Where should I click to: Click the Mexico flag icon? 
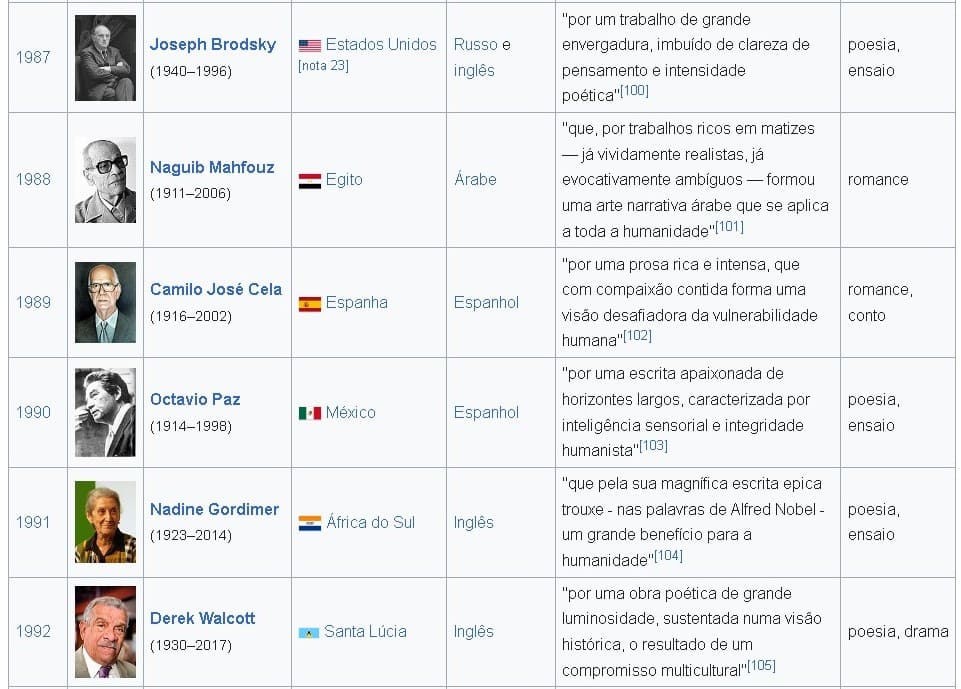310,413
